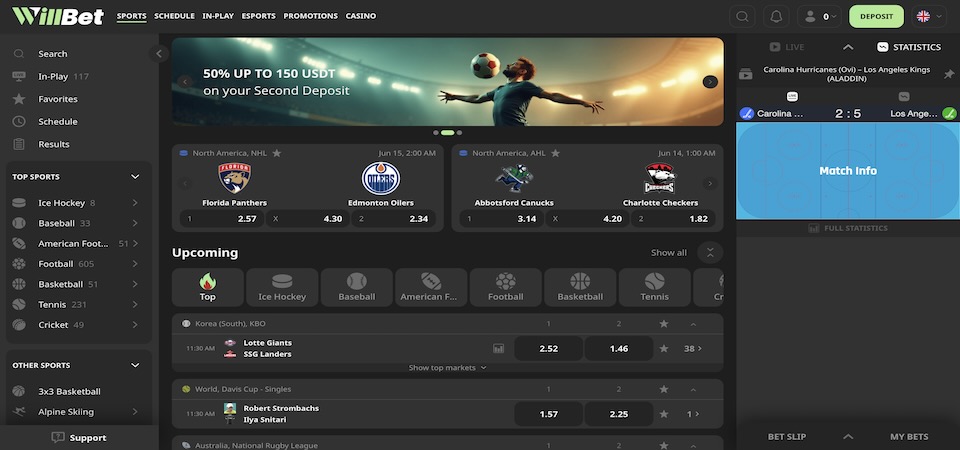Bet on Edmonton Oilers at 2.34

[x=393, y=219]
